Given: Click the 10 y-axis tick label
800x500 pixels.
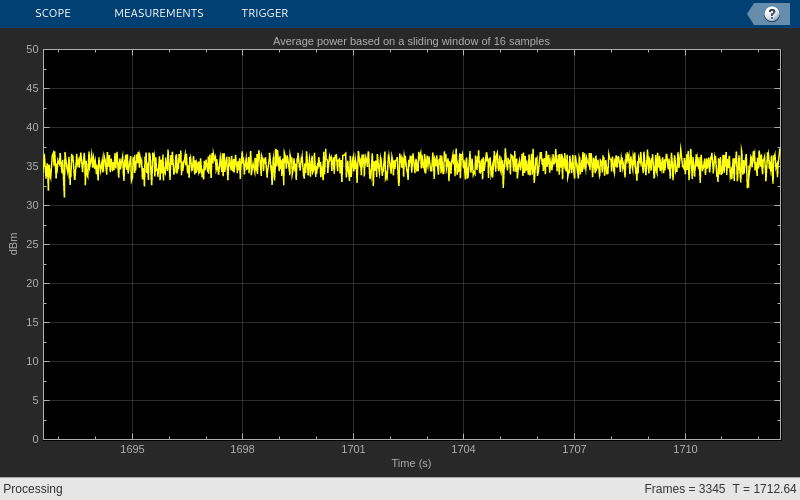Looking at the screenshot, I should tap(32, 361).
